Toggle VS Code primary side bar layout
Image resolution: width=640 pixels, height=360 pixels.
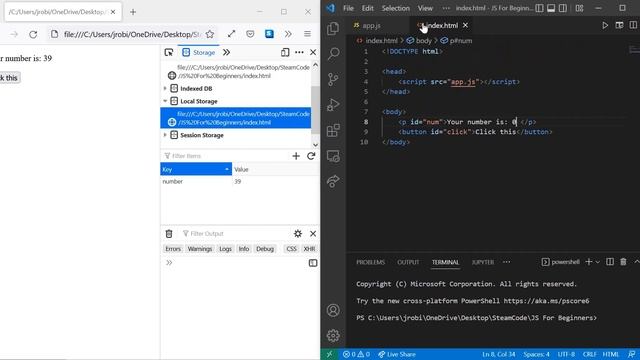[539, 8]
